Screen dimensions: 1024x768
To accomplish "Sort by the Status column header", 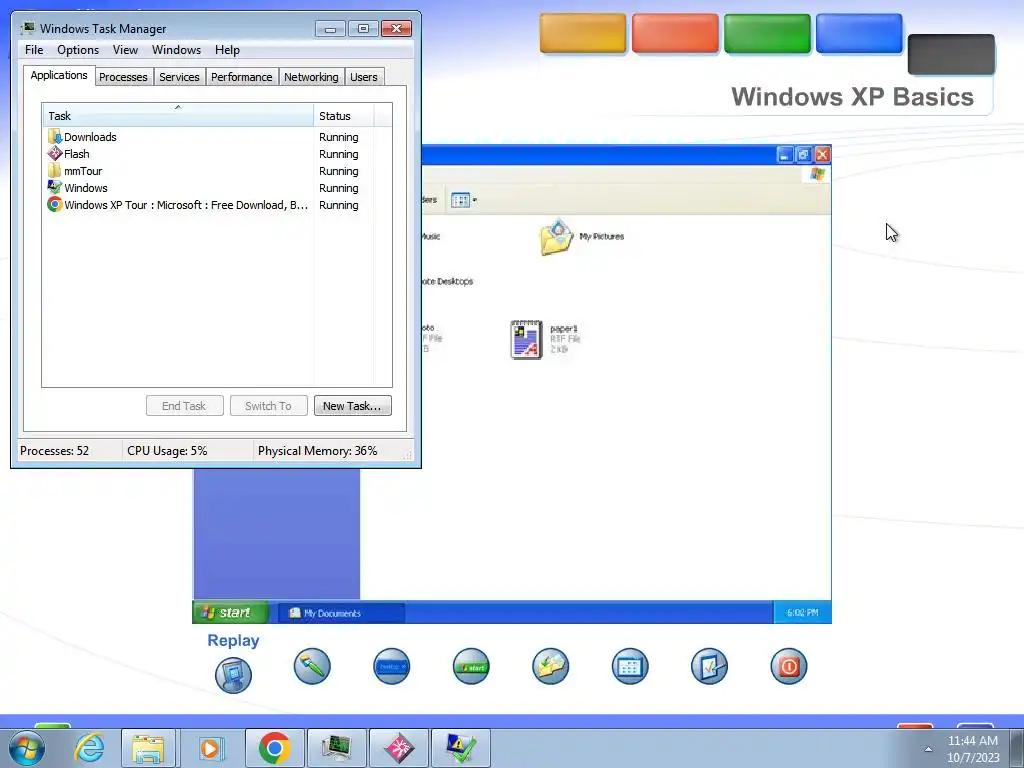I will pos(344,116).
